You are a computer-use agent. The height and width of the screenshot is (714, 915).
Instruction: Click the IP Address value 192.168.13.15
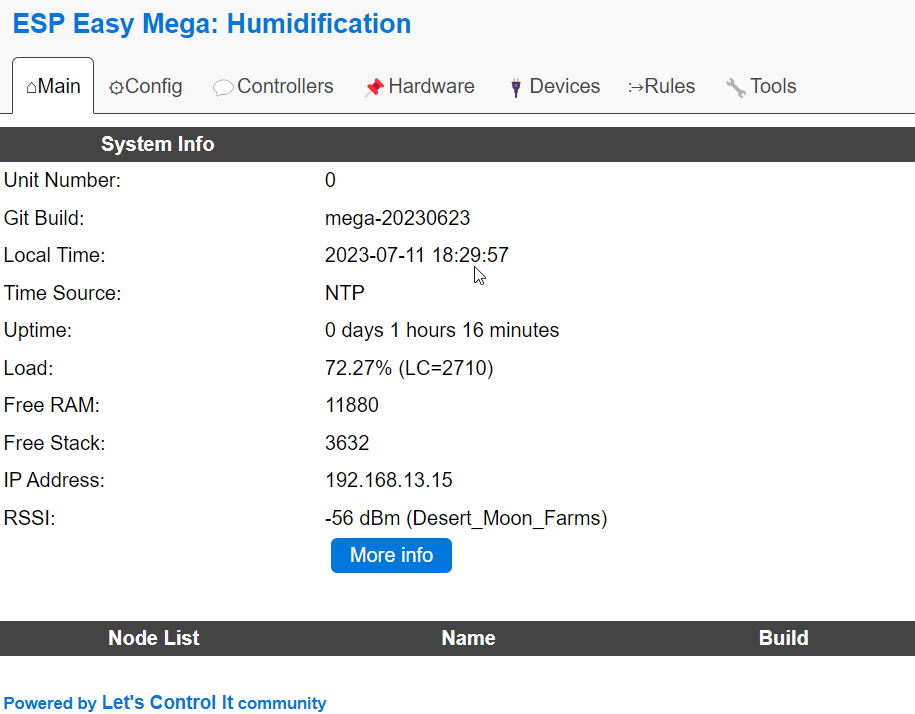point(390,480)
